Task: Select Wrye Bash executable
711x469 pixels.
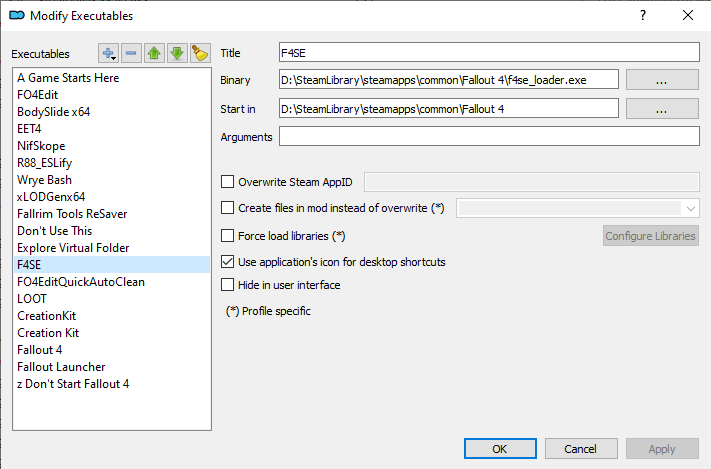Action: pyautogui.click(x=112, y=180)
